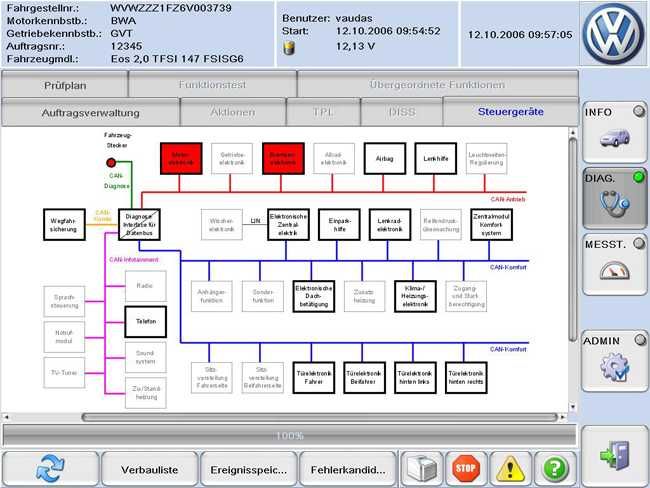Click the vehicle model Eos 2,0 TFSI text
650x488 pixels.
pyautogui.click(x=177, y=59)
